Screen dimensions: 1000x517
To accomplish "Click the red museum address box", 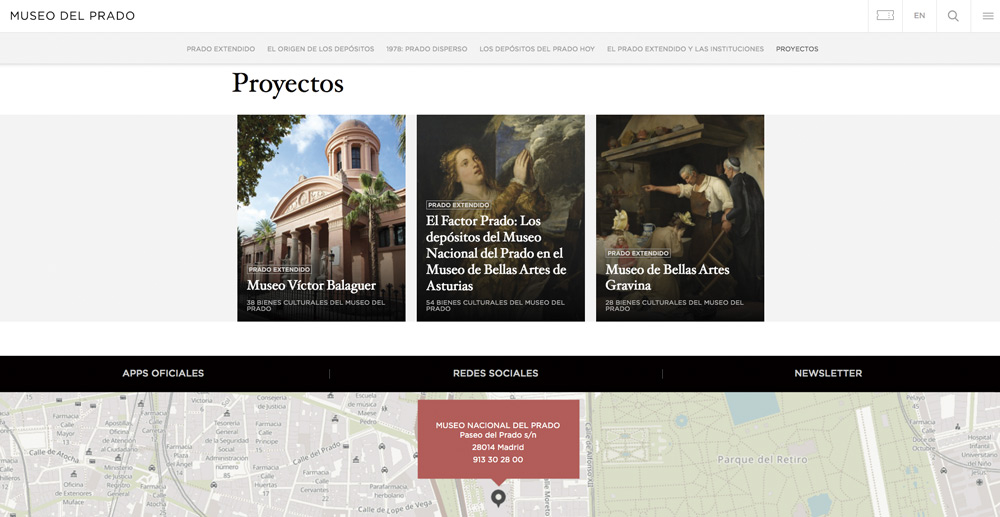I will pos(498,439).
